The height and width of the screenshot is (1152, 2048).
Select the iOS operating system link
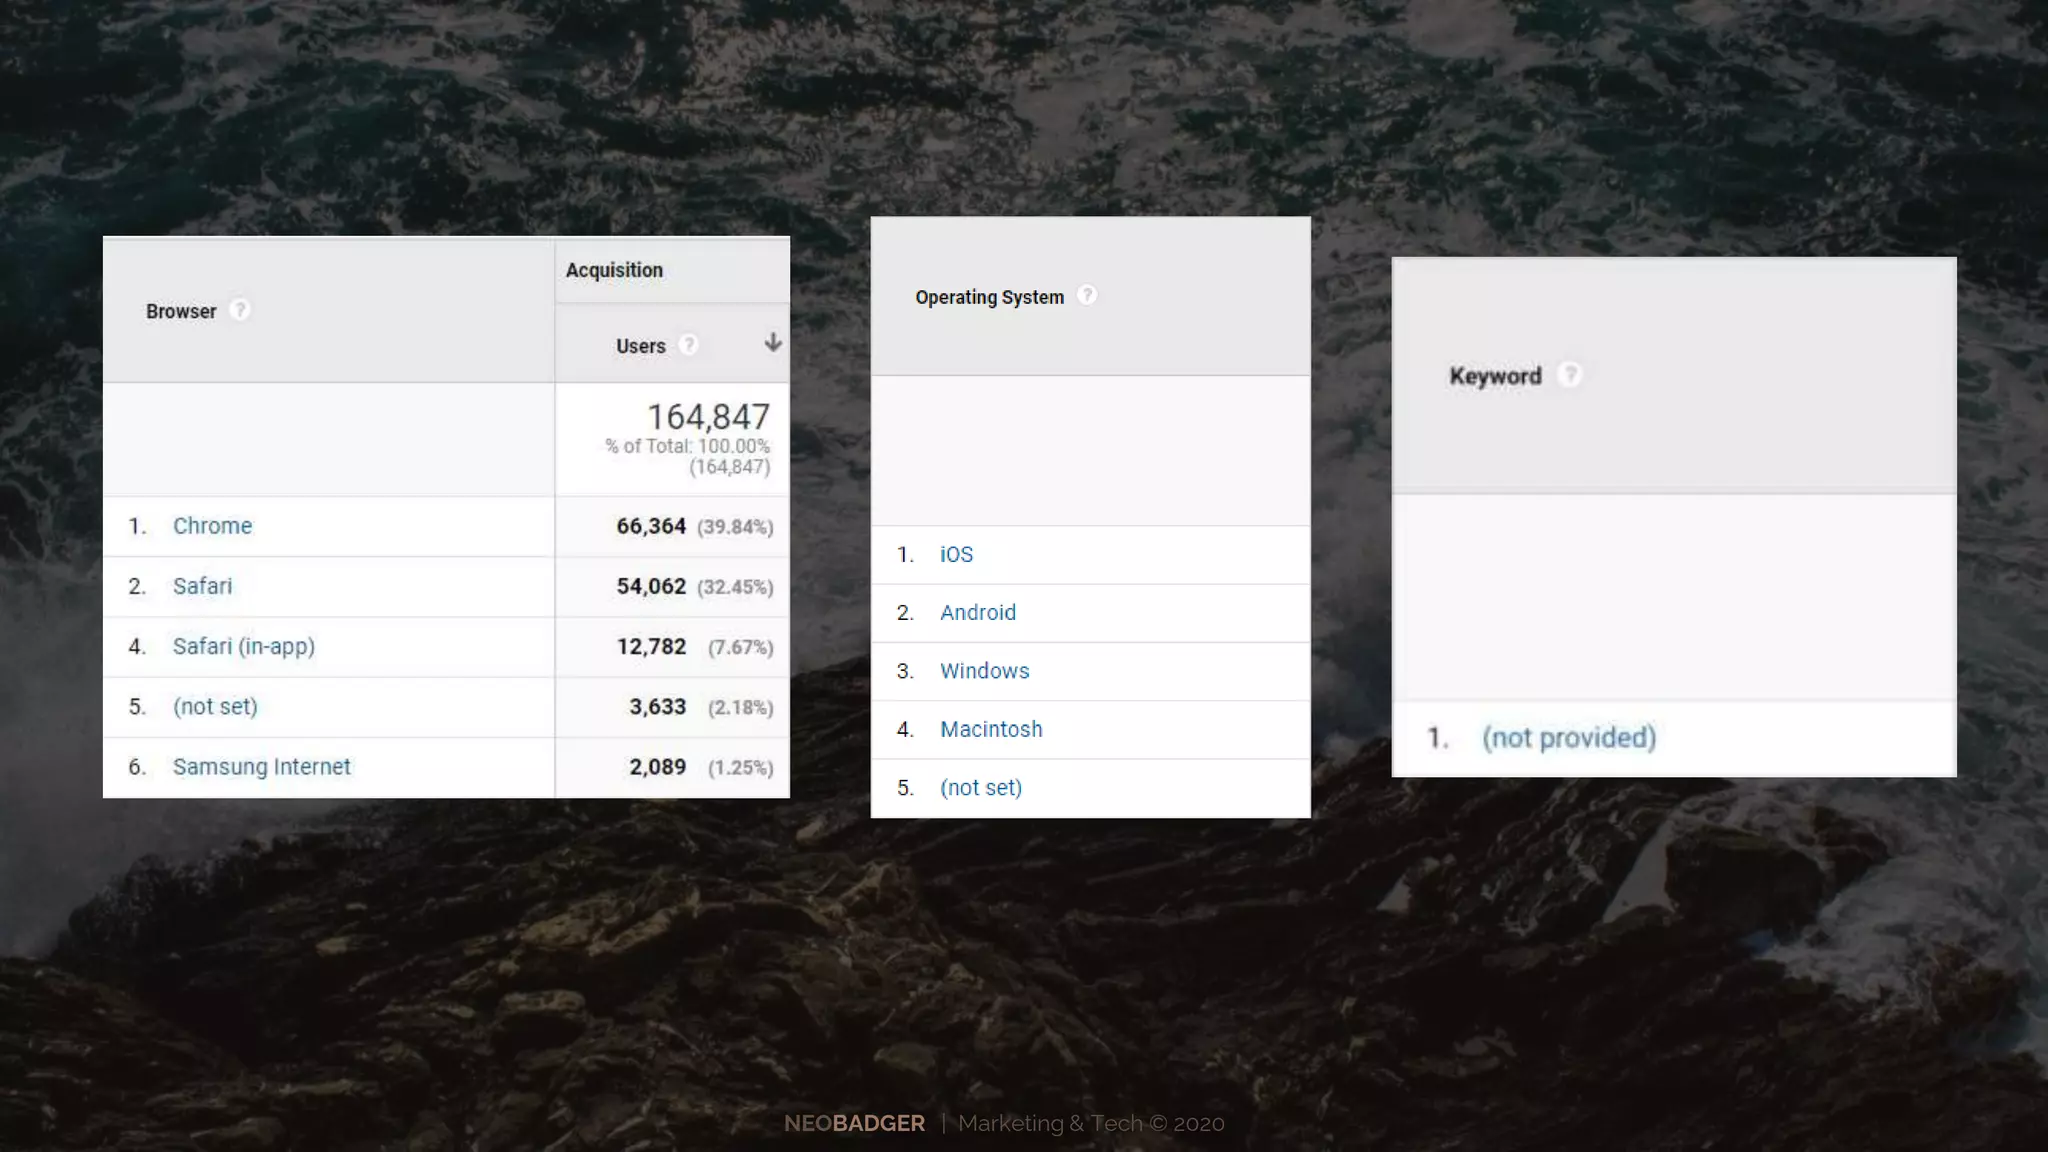(956, 554)
